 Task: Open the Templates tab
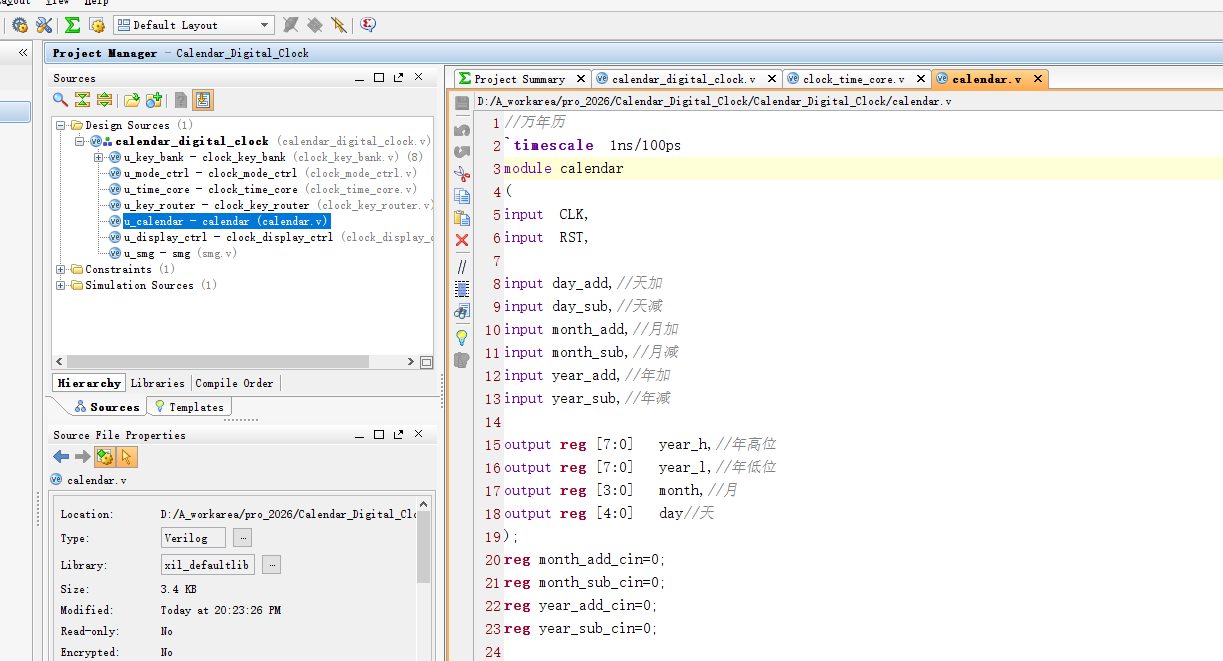(189, 407)
